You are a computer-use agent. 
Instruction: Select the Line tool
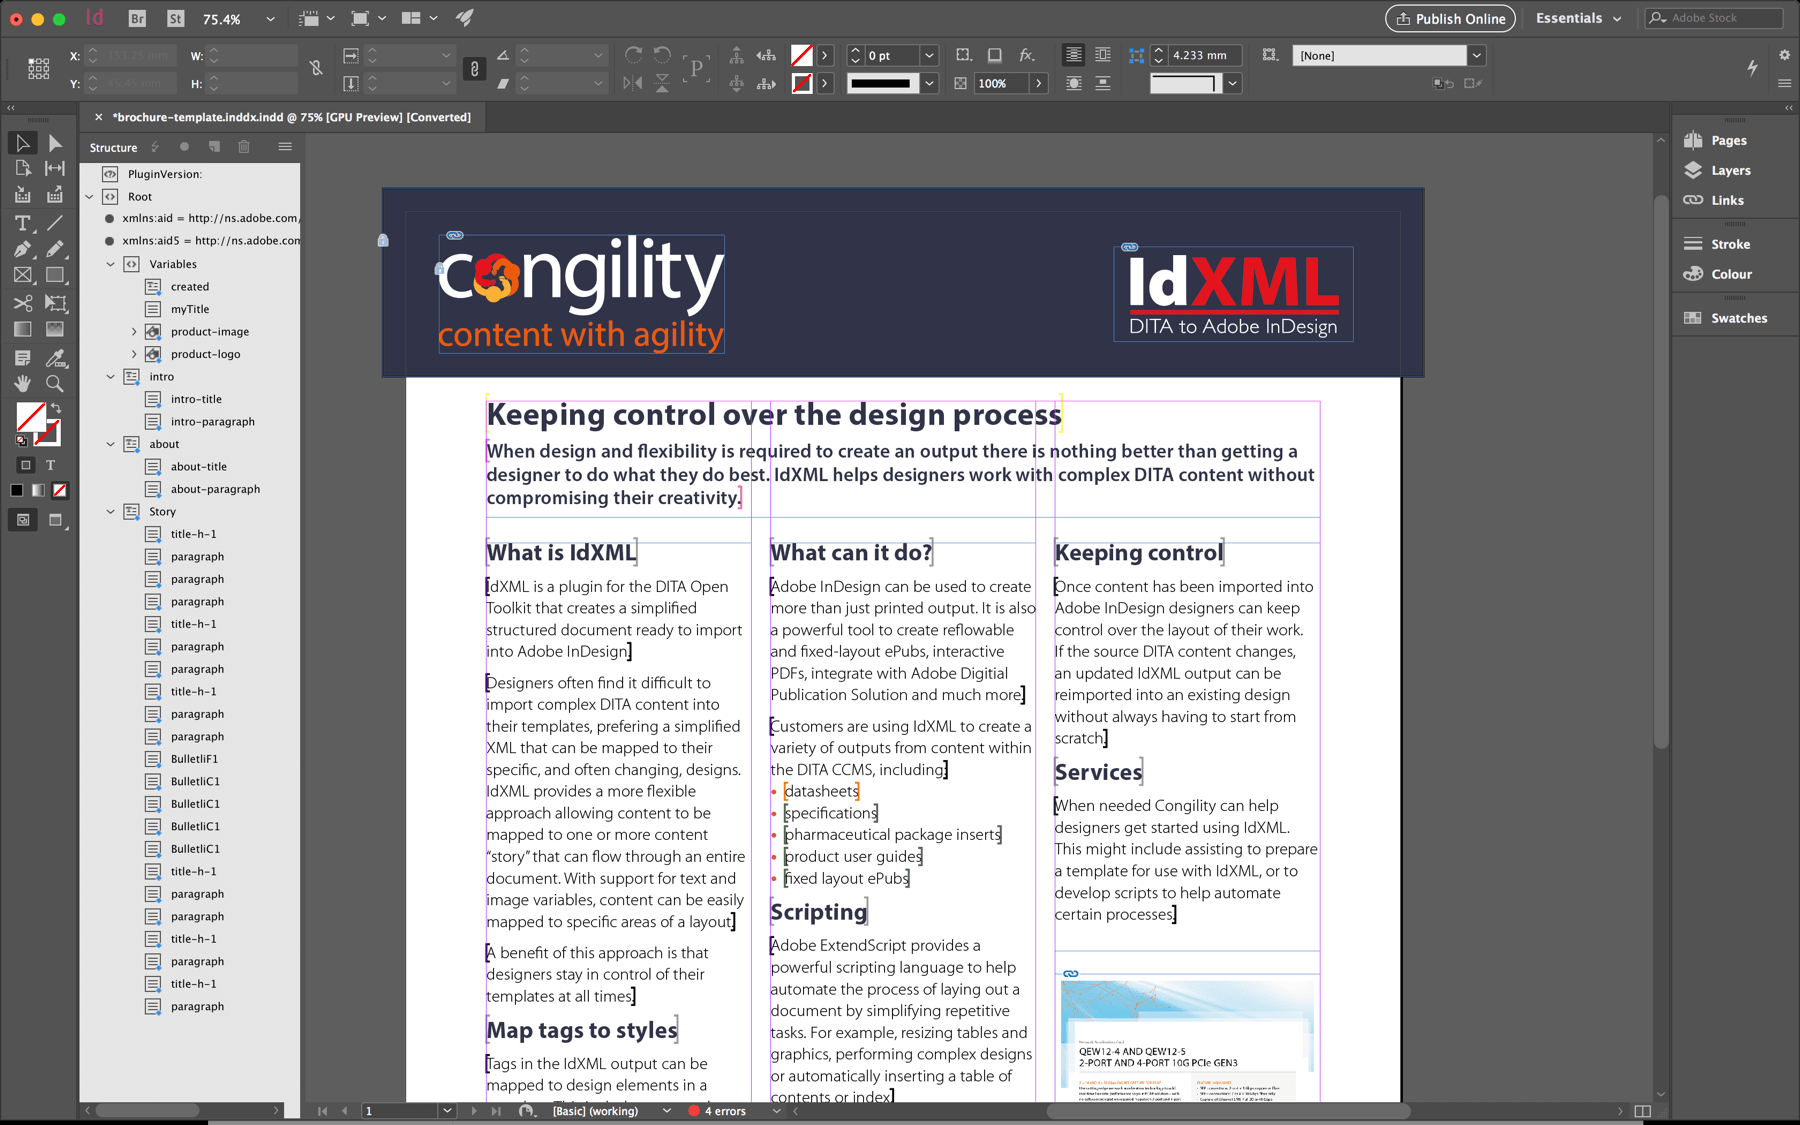pyautogui.click(x=55, y=223)
